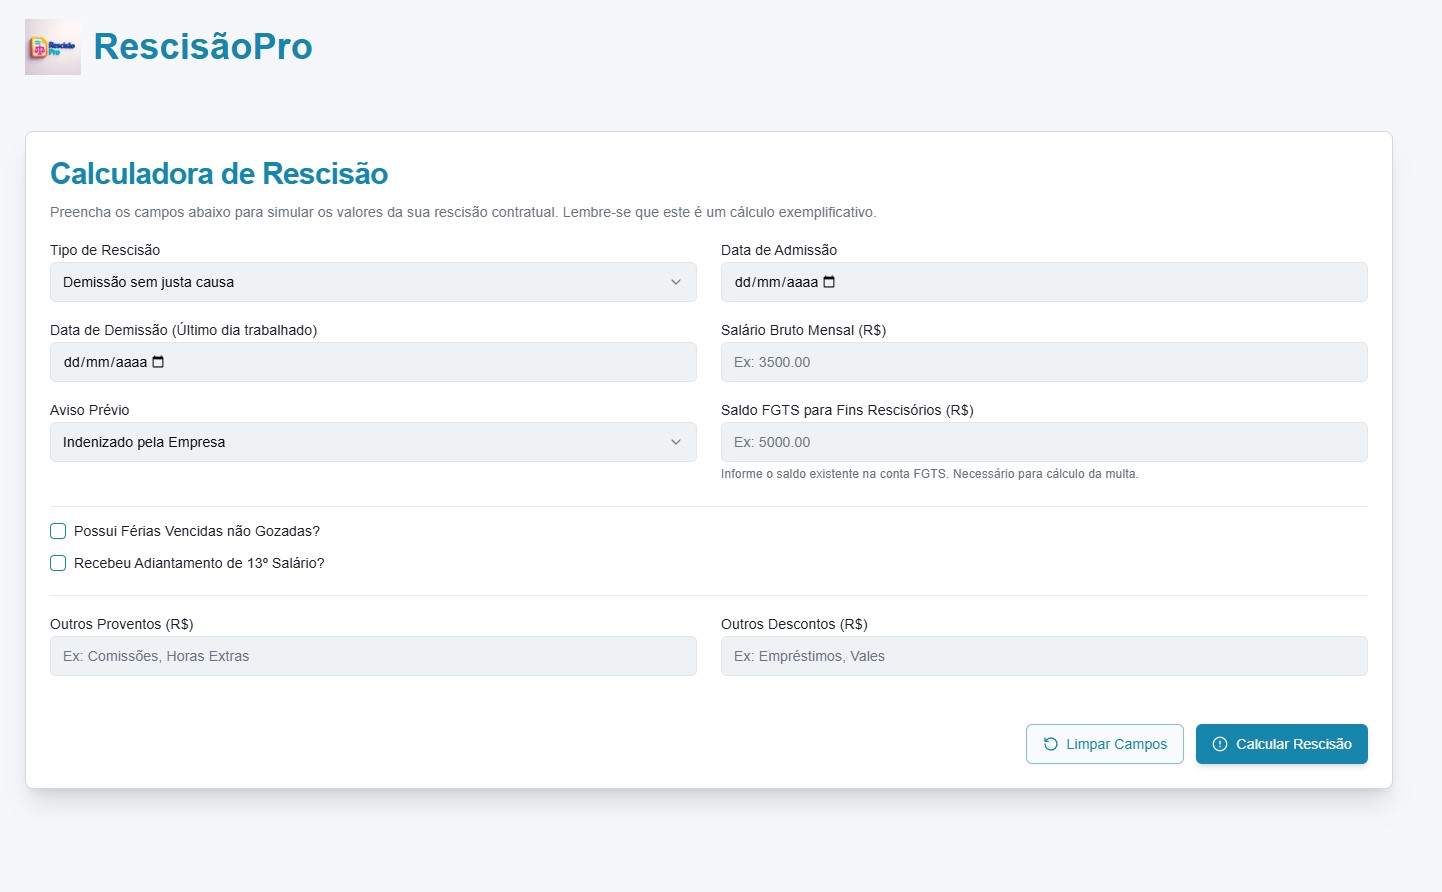Click the chevron arrow in Tipo de Rescisão
Screen dimensions: 1442x892
(676, 282)
